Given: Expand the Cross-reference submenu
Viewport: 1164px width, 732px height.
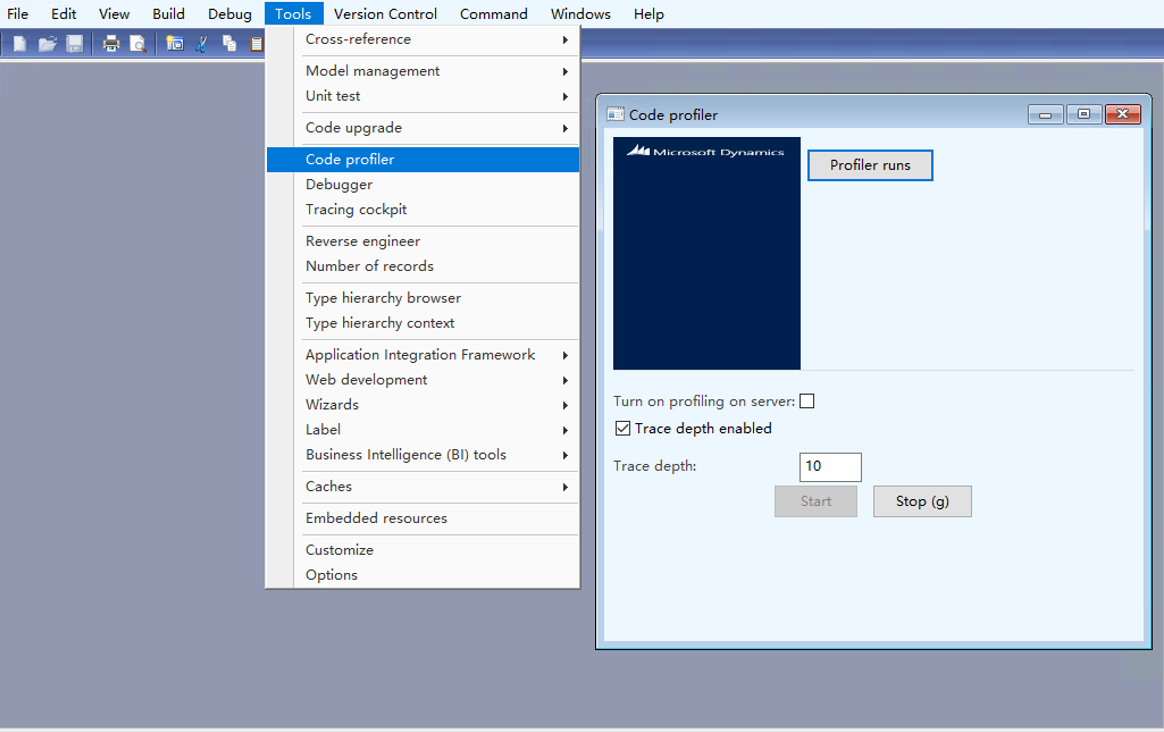Looking at the screenshot, I should click(x=422, y=39).
